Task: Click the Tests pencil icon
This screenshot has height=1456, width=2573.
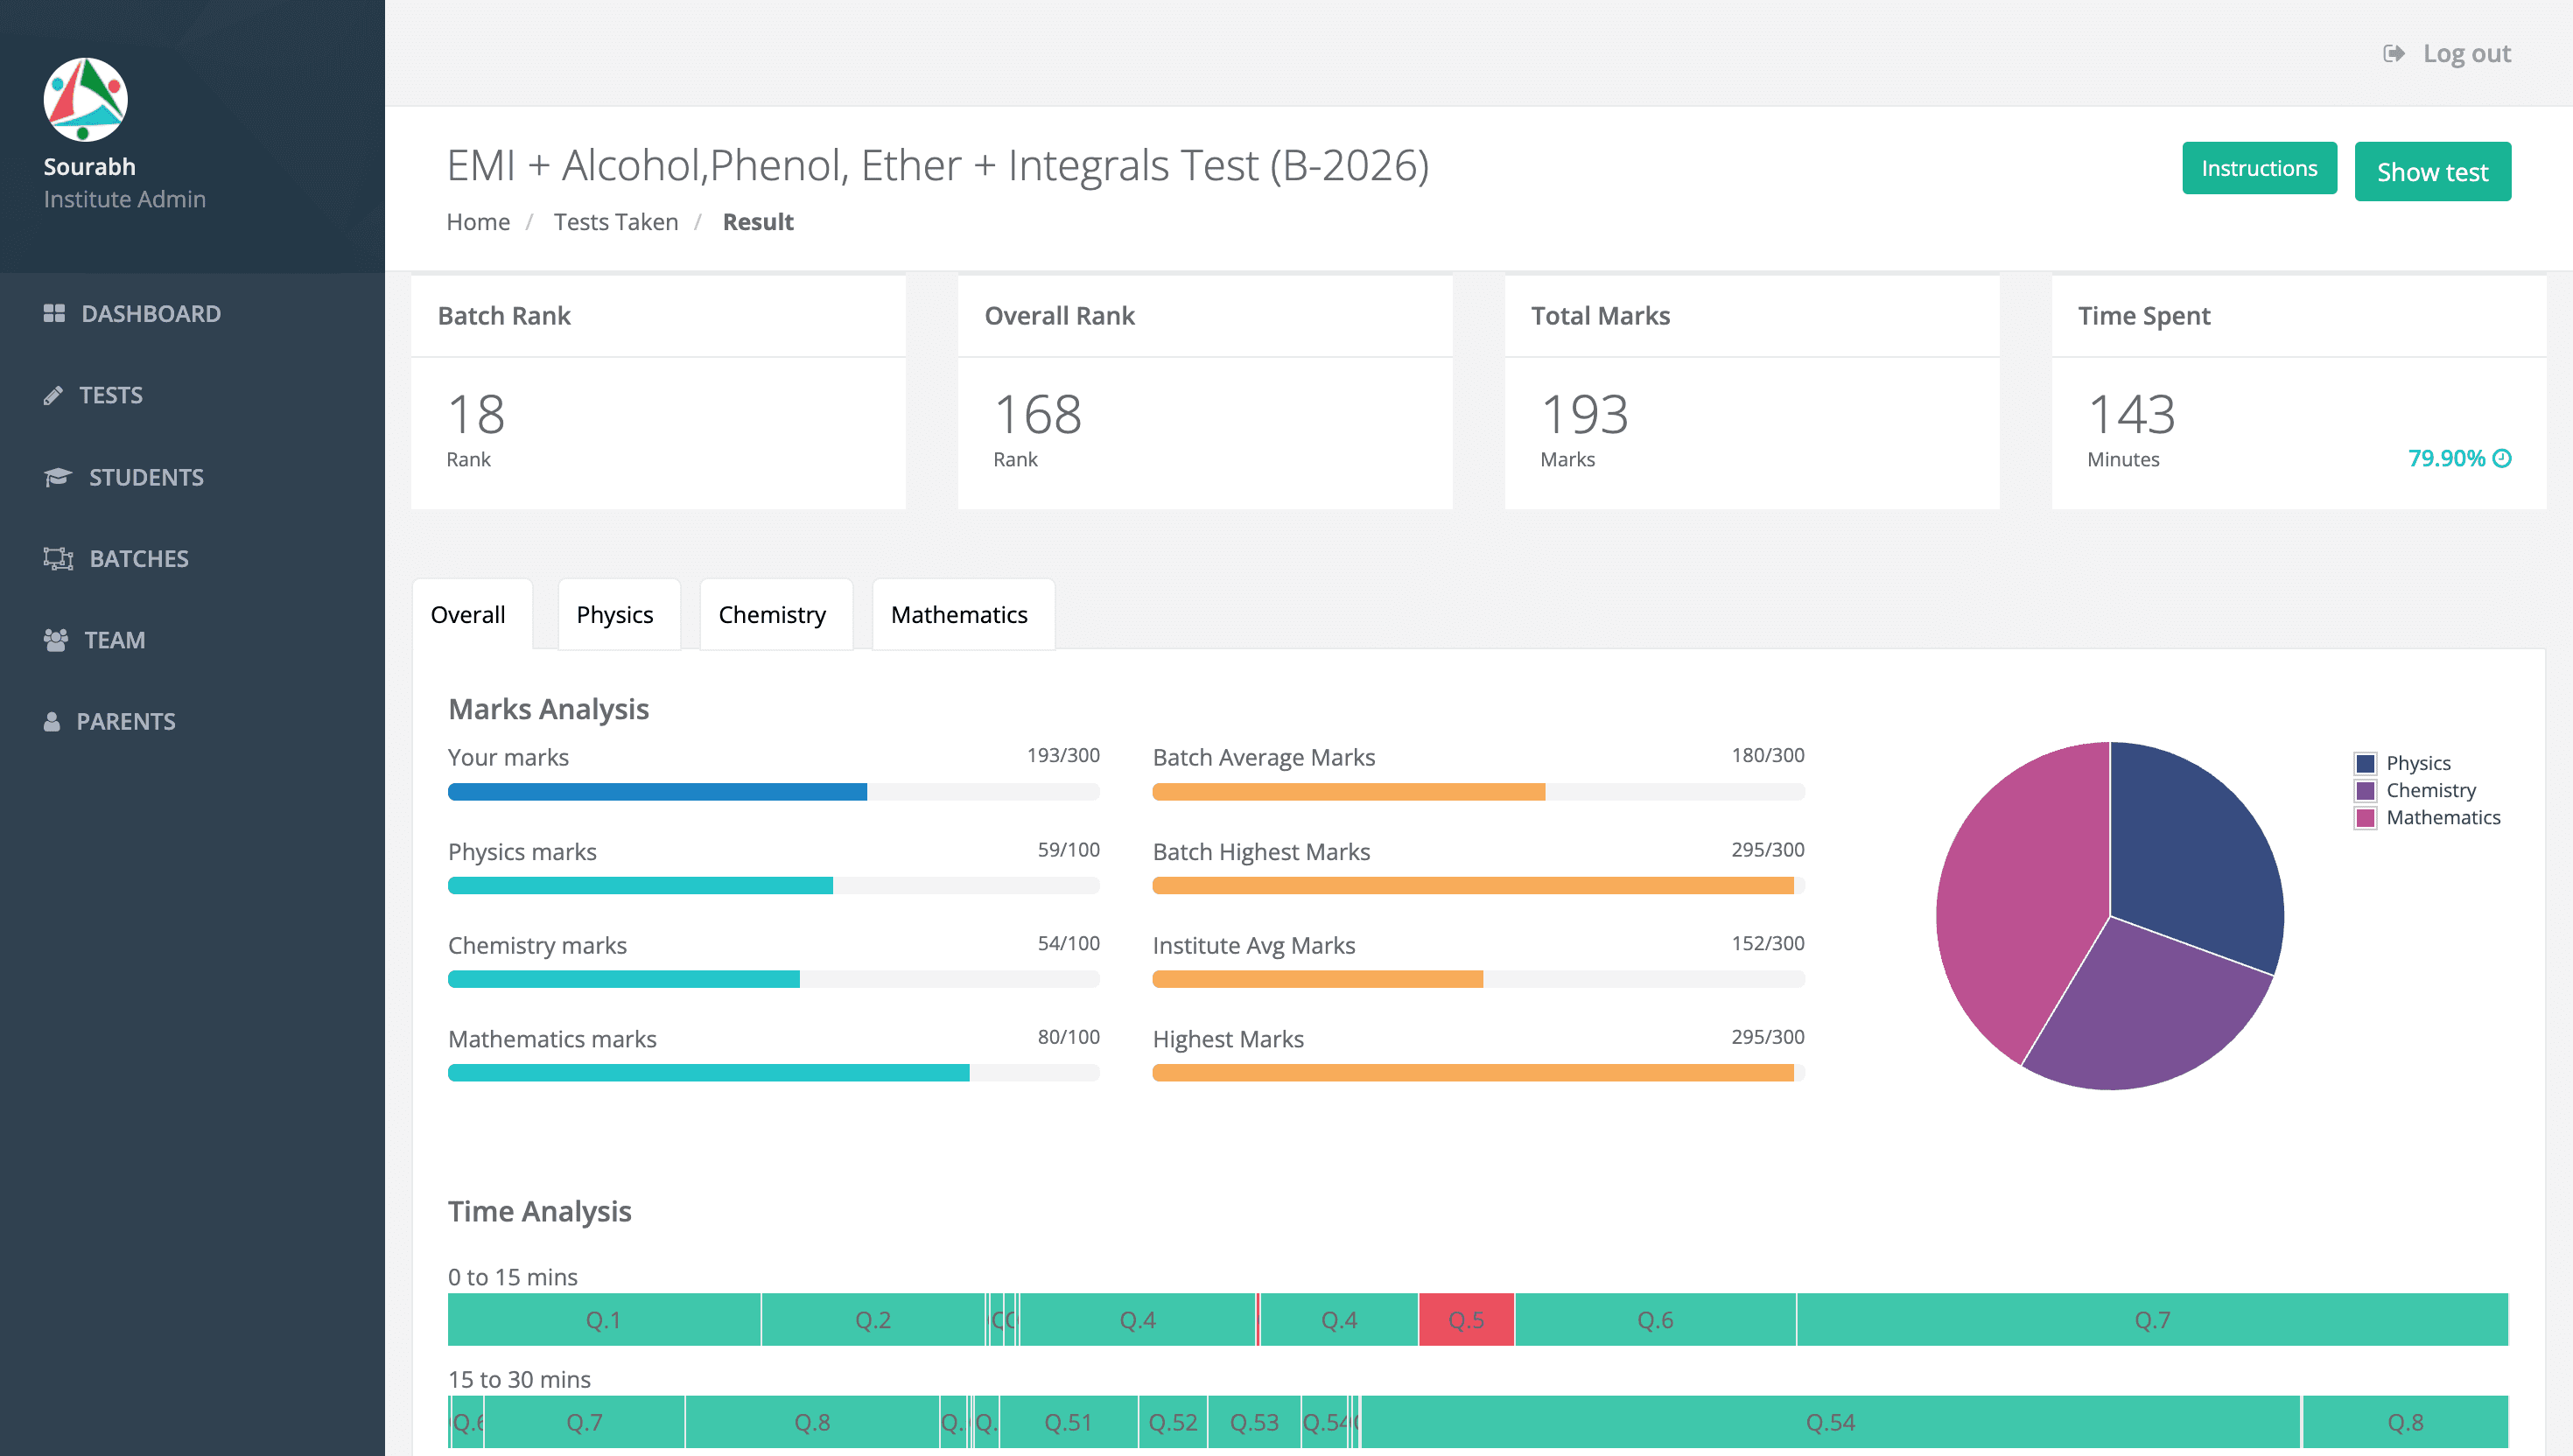Action: 53,396
